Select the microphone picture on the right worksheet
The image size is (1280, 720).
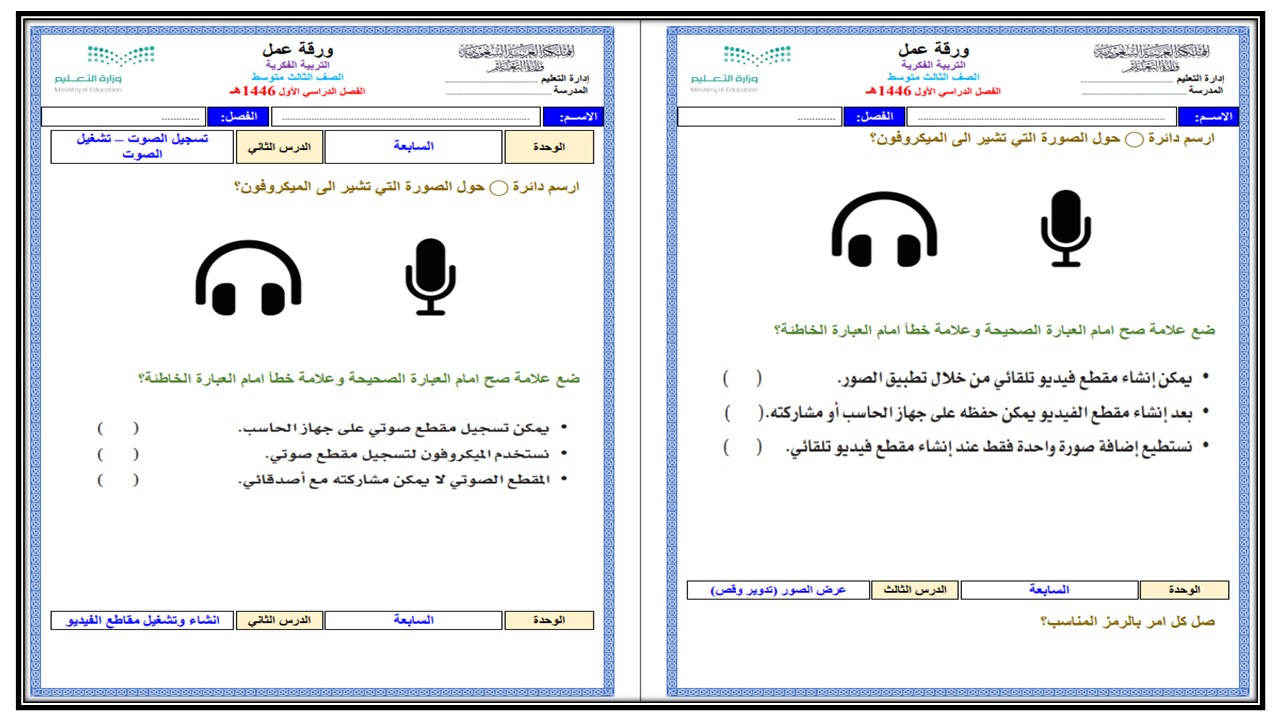click(x=1066, y=228)
